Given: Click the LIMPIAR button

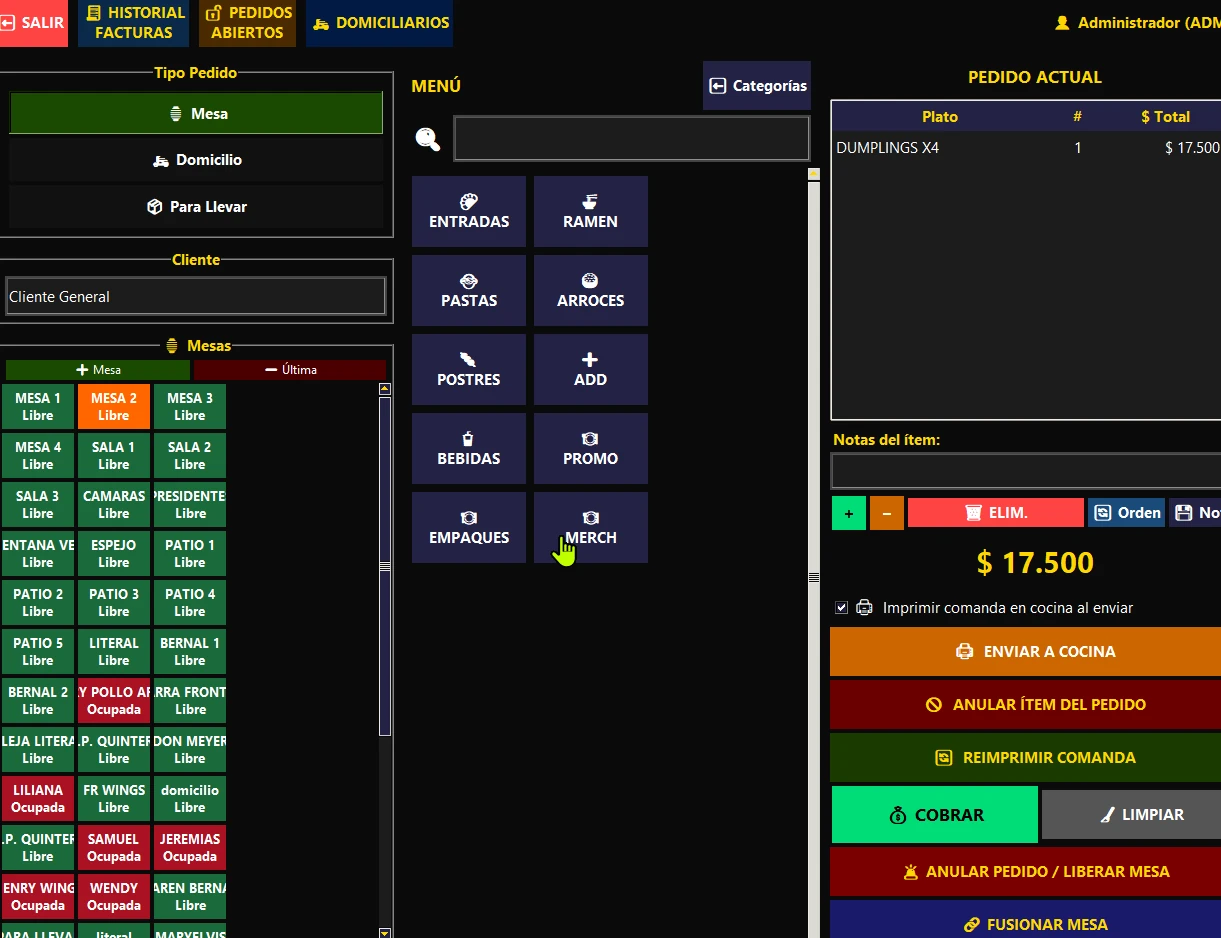Looking at the screenshot, I should coord(1131,815).
